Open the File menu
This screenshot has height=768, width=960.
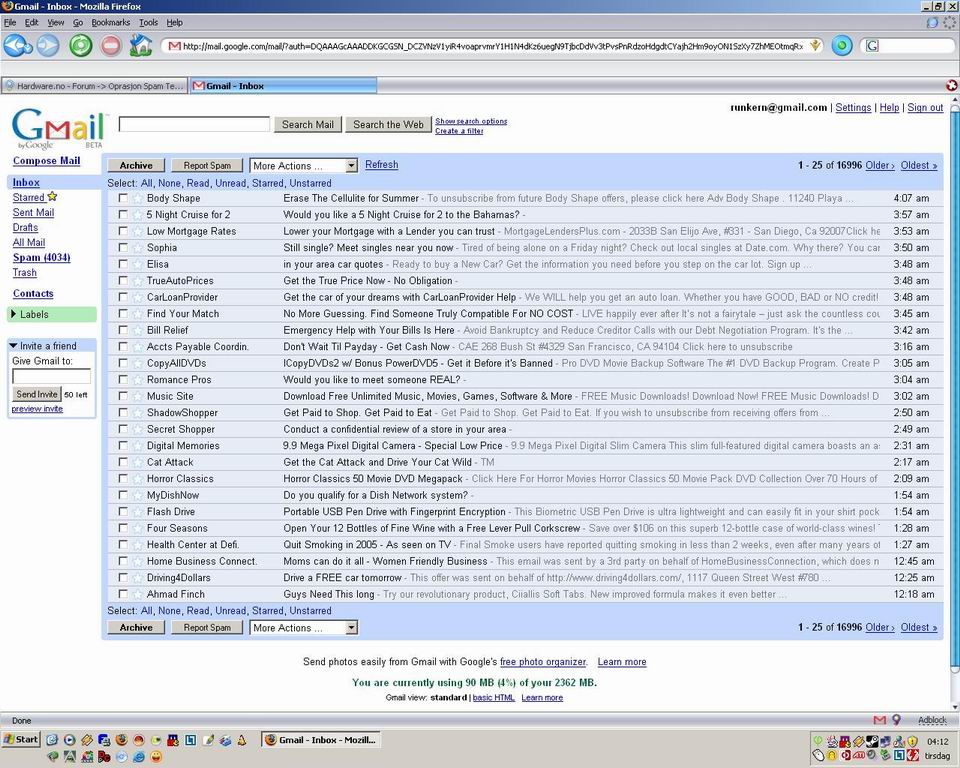click(x=10, y=23)
